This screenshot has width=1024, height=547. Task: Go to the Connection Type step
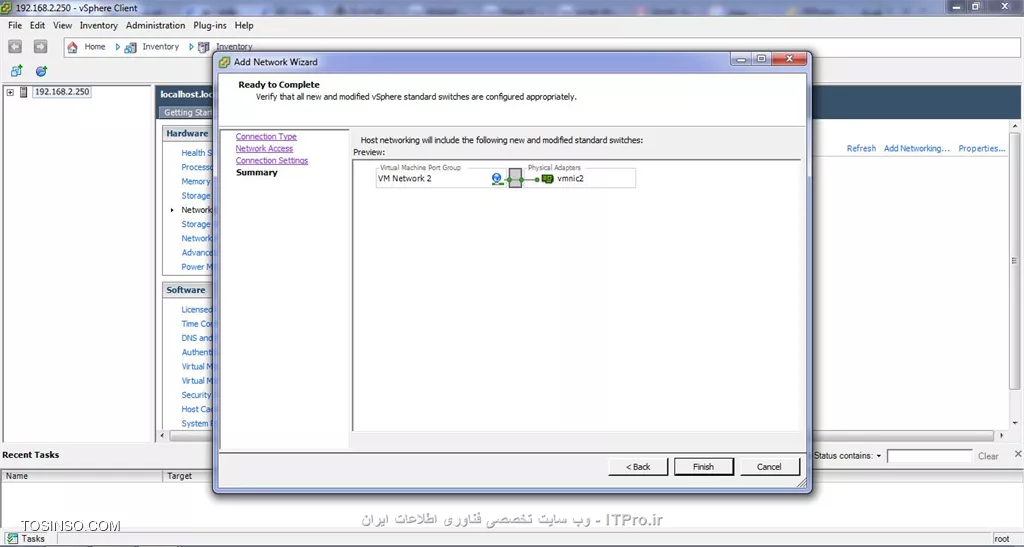click(x=266, y=136)
